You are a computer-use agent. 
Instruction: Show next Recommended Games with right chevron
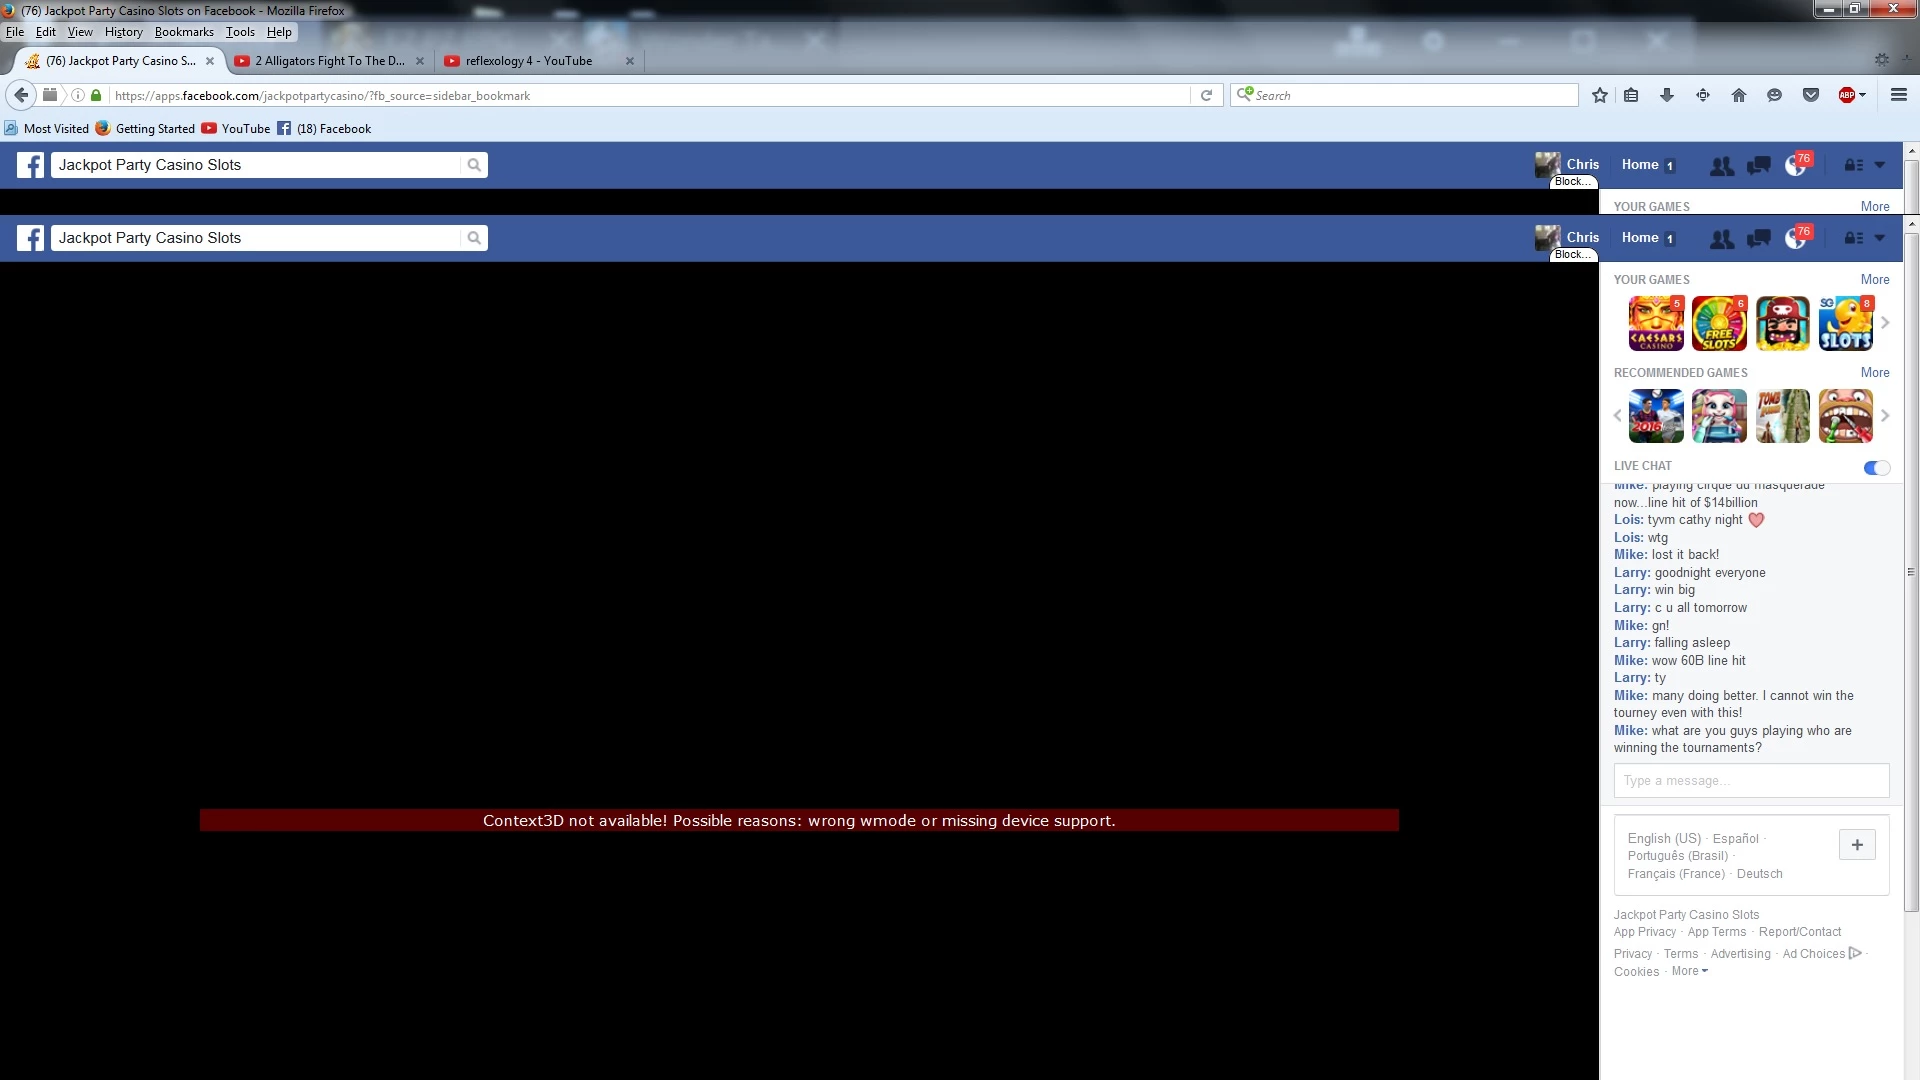[1885, 415]
